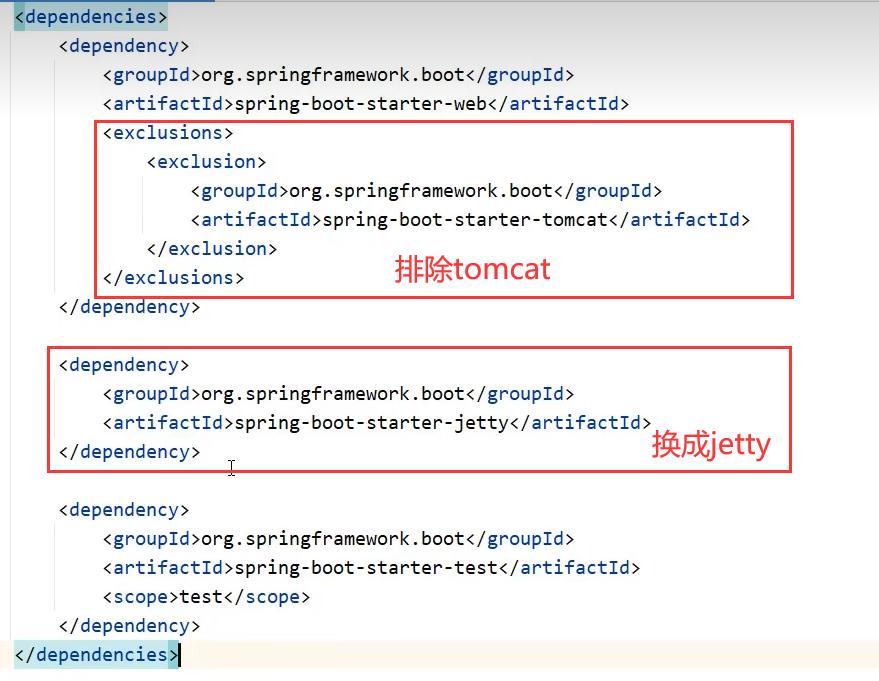Click the opening <exclusion> tag

point(206,162)
